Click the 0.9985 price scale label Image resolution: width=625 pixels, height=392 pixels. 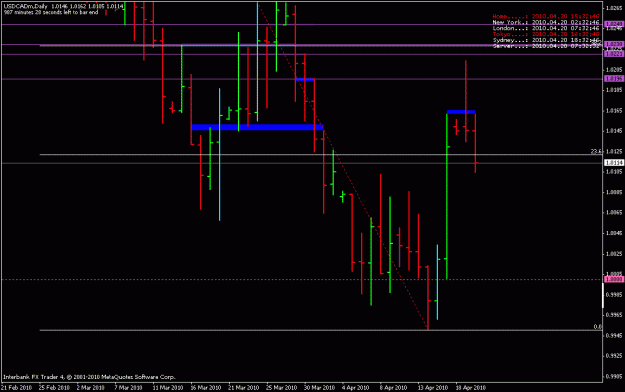click(614, 295)
